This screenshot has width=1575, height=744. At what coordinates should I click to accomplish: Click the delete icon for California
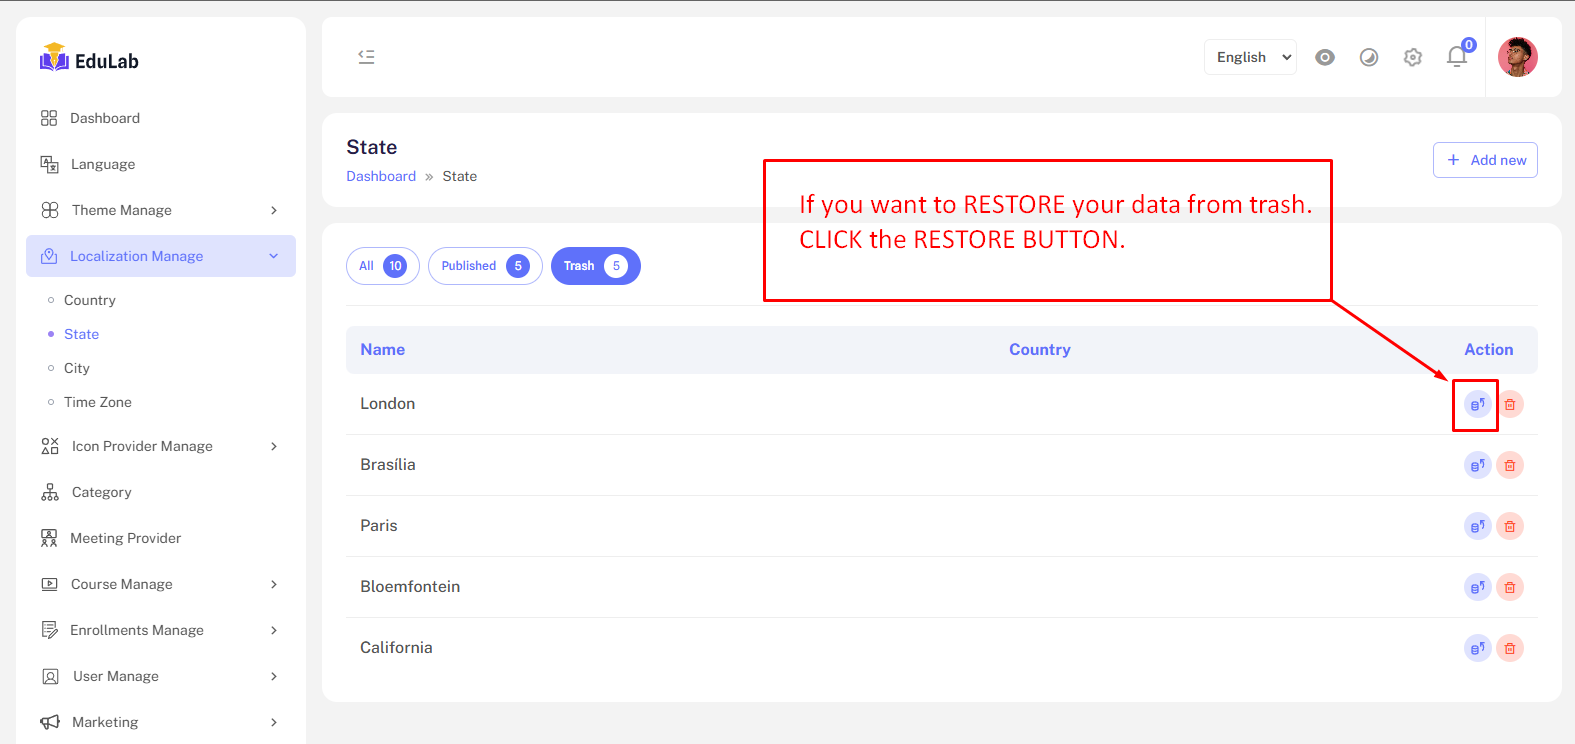[1510, 649]
